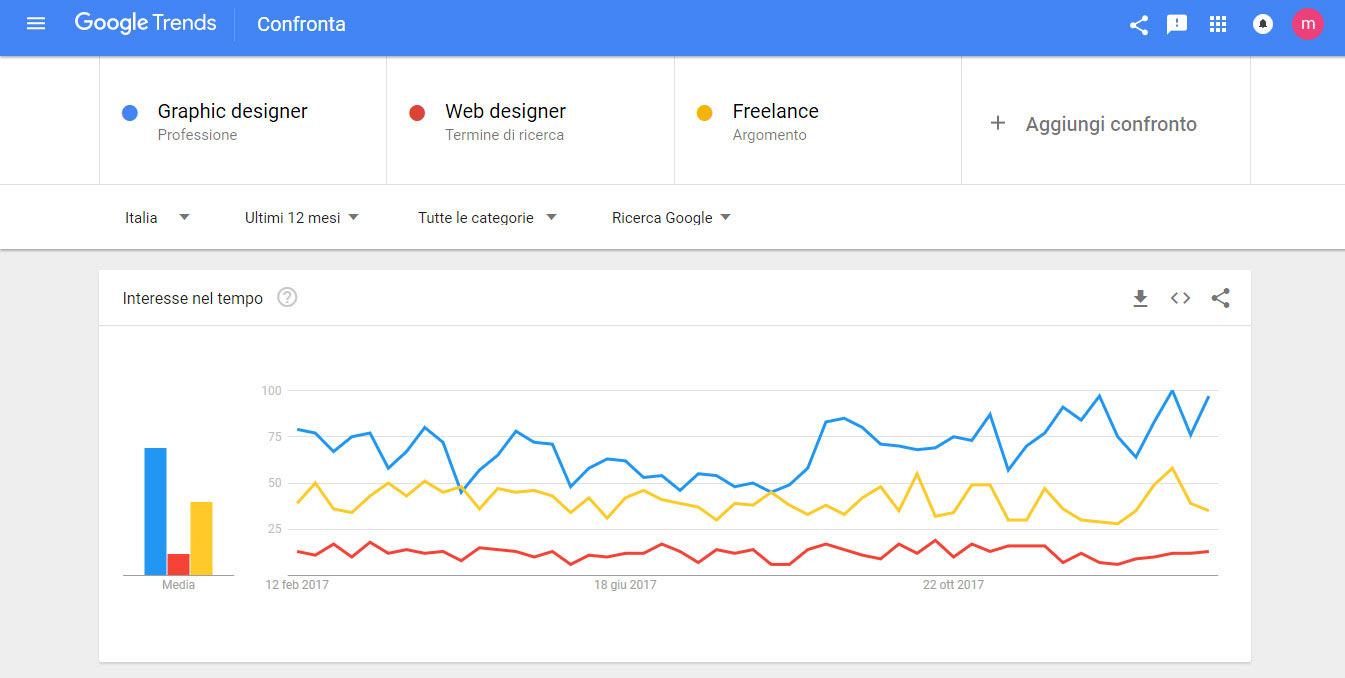Screen dimensions: 1345x678
Task: Select the Web designer search term box
Action: point(530,121)
